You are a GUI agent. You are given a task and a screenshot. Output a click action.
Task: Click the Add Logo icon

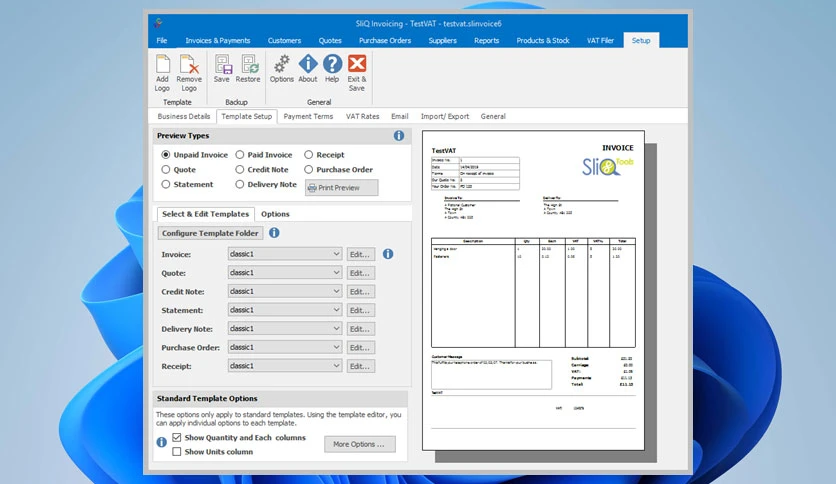click(162, 64)
